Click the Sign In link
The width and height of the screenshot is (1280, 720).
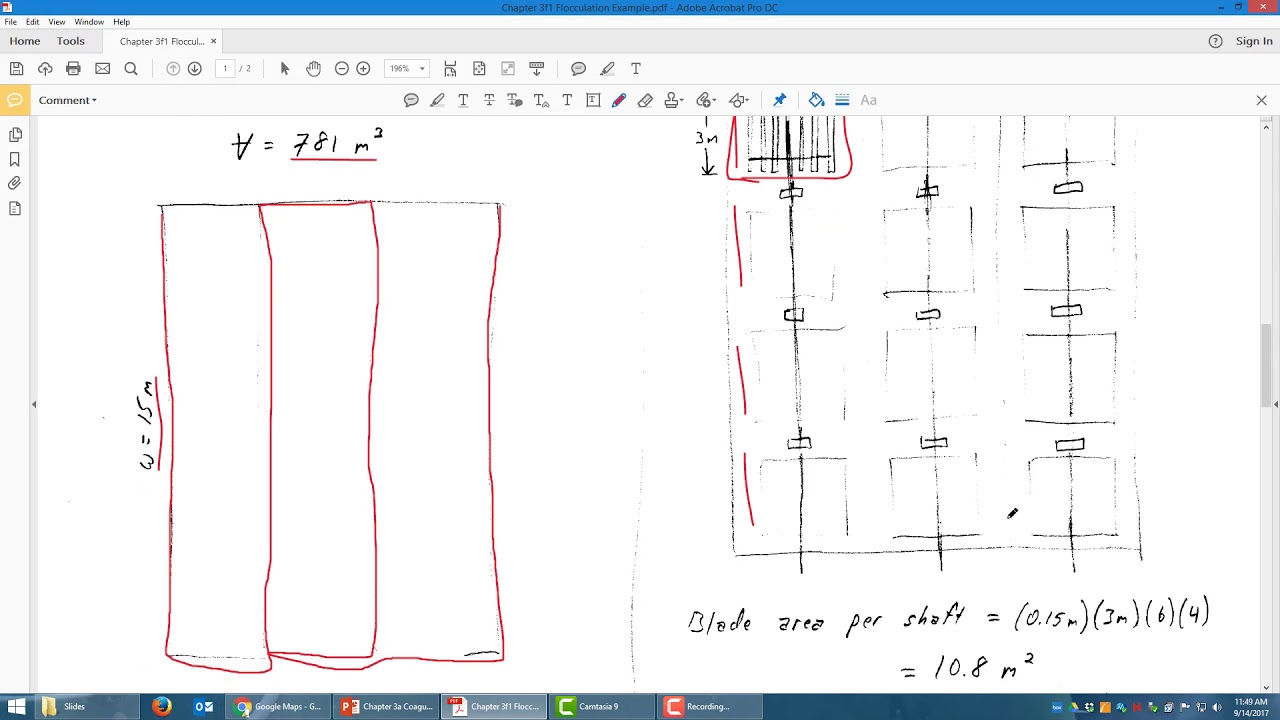click(1254, 41)
